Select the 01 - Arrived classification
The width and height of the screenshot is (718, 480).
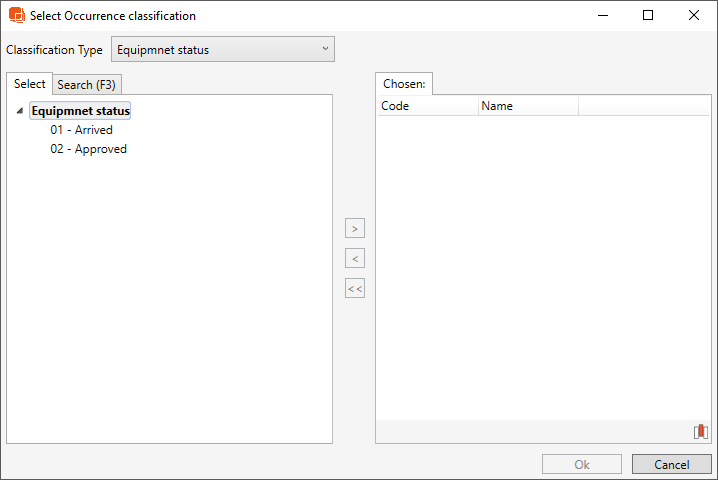81,130
